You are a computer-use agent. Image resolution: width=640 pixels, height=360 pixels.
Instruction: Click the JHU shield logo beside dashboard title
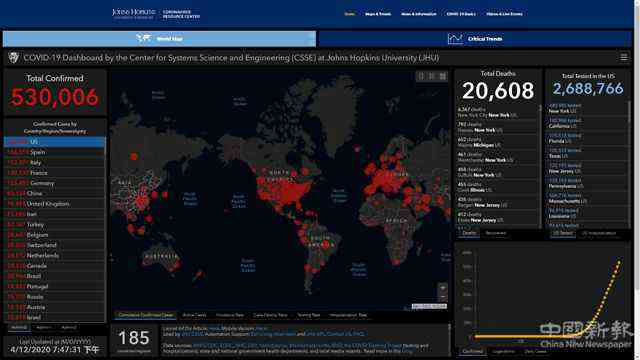pos(13,58)
